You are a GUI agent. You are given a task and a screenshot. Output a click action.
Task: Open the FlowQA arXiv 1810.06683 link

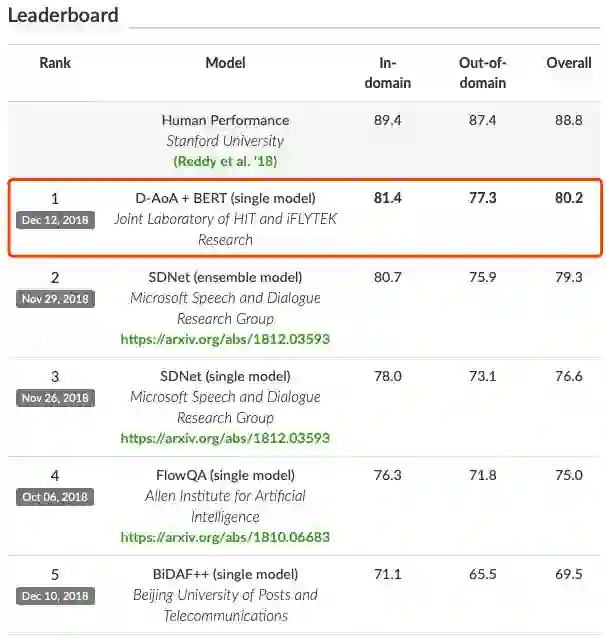[x=225, y=537]
